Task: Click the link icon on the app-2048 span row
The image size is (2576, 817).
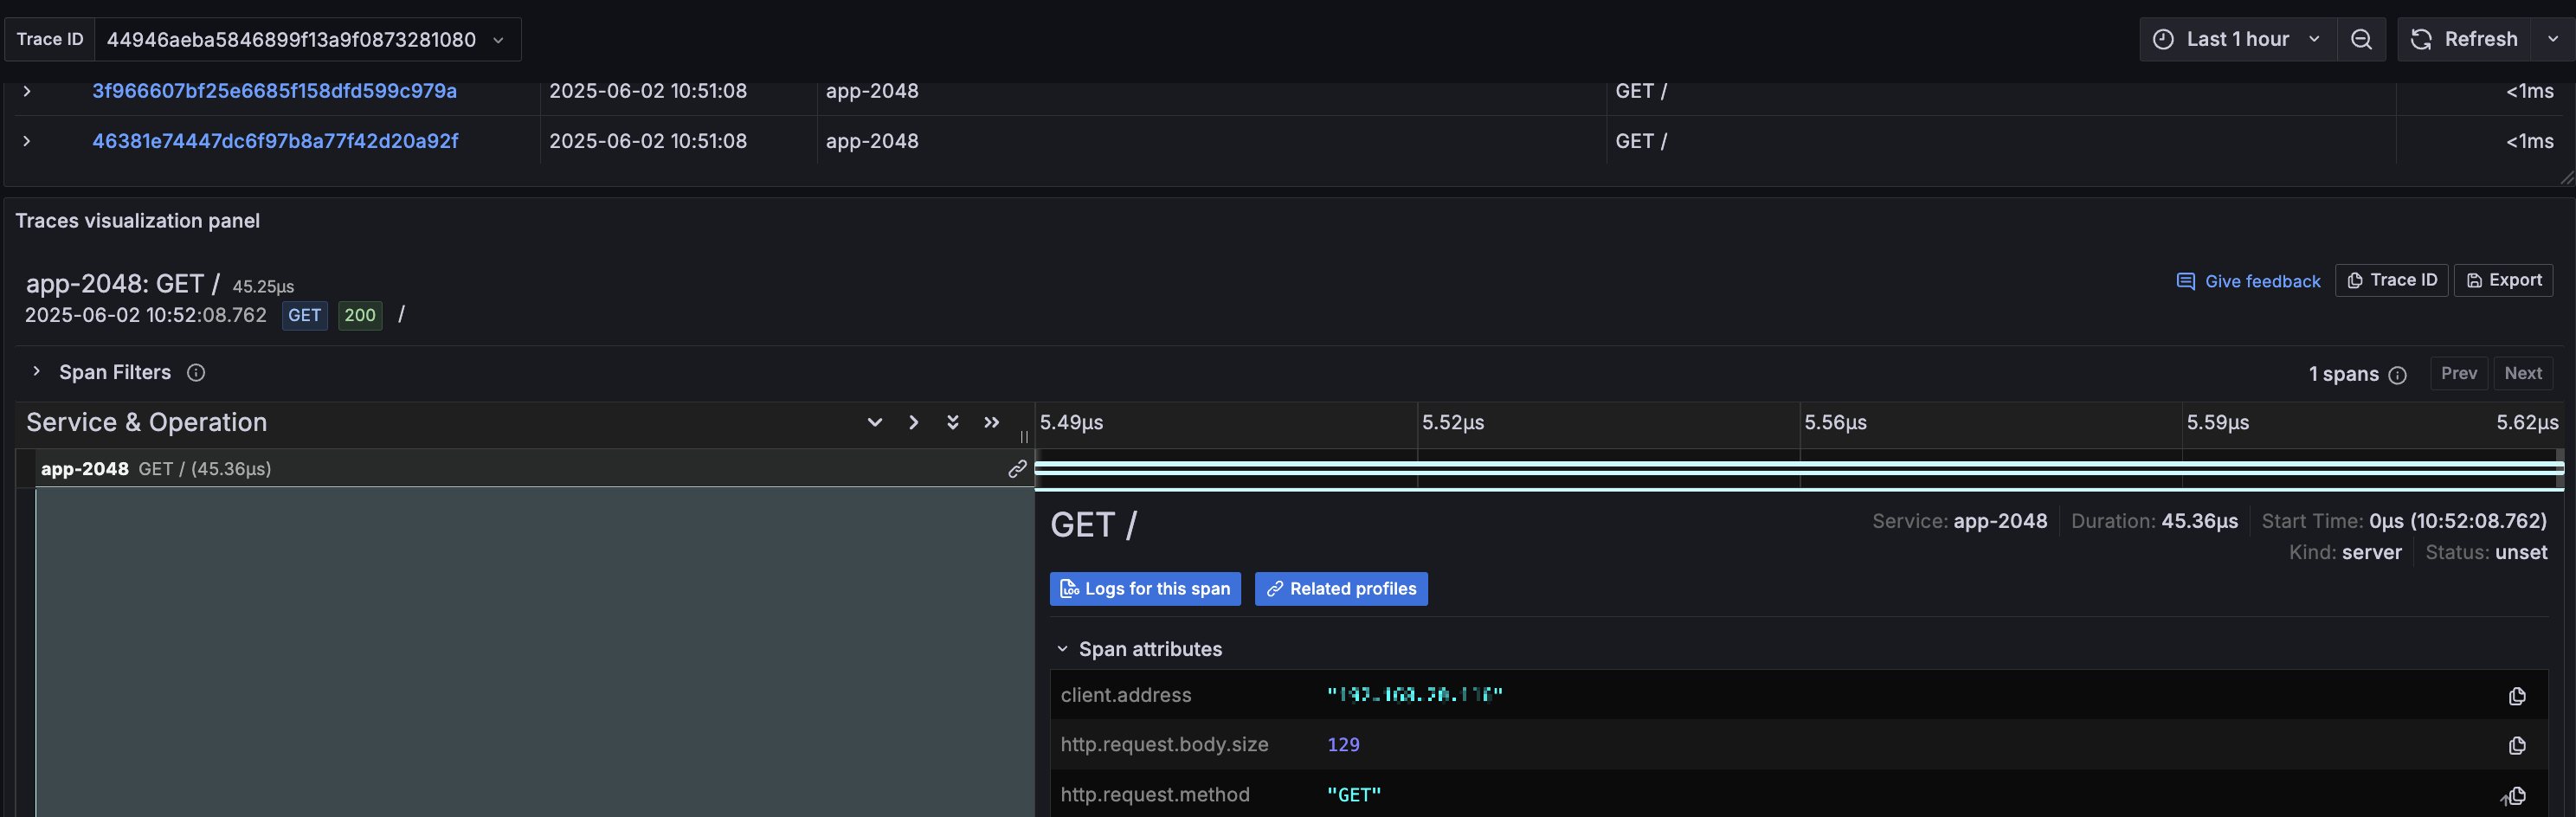Action: [x=1017, y=468]
